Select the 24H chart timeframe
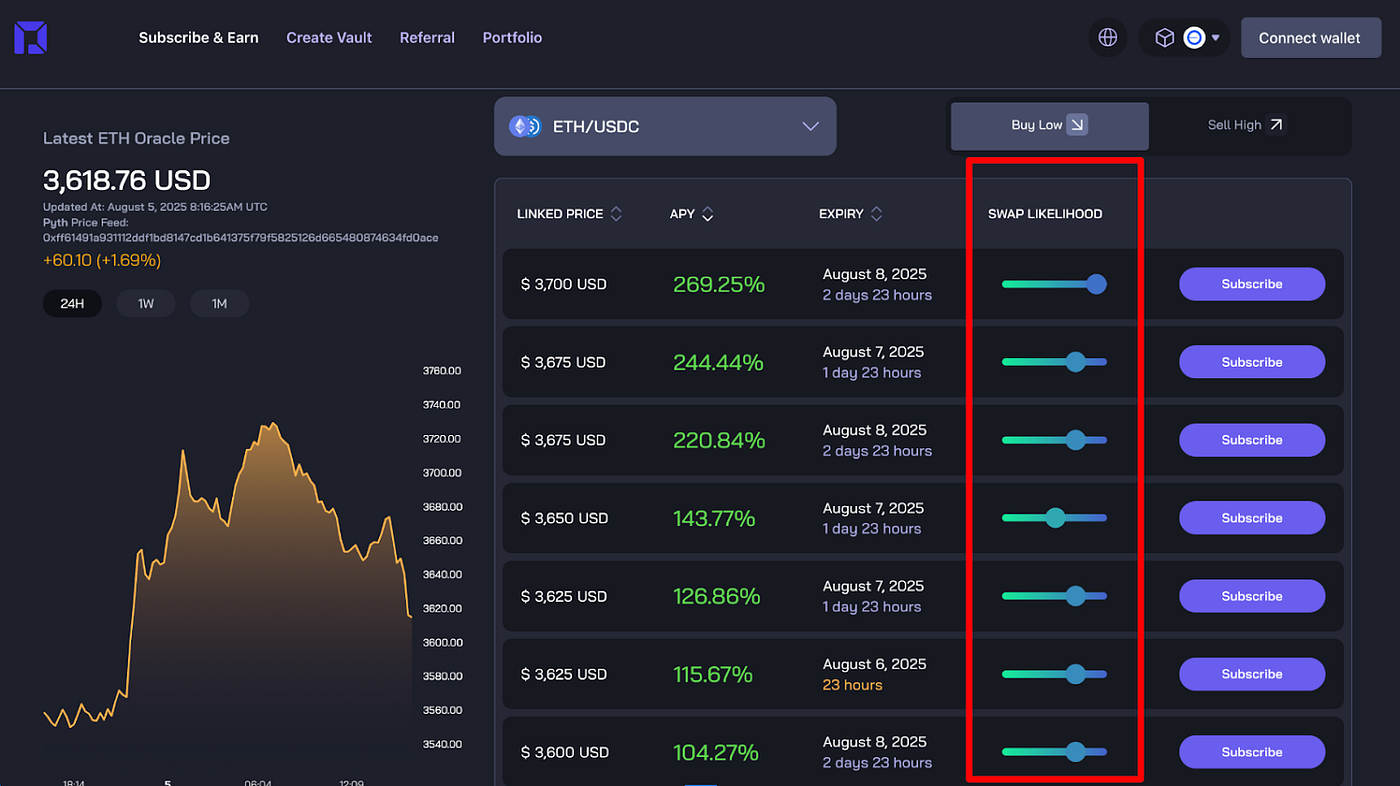1400x786 pixels. point(71,303)
